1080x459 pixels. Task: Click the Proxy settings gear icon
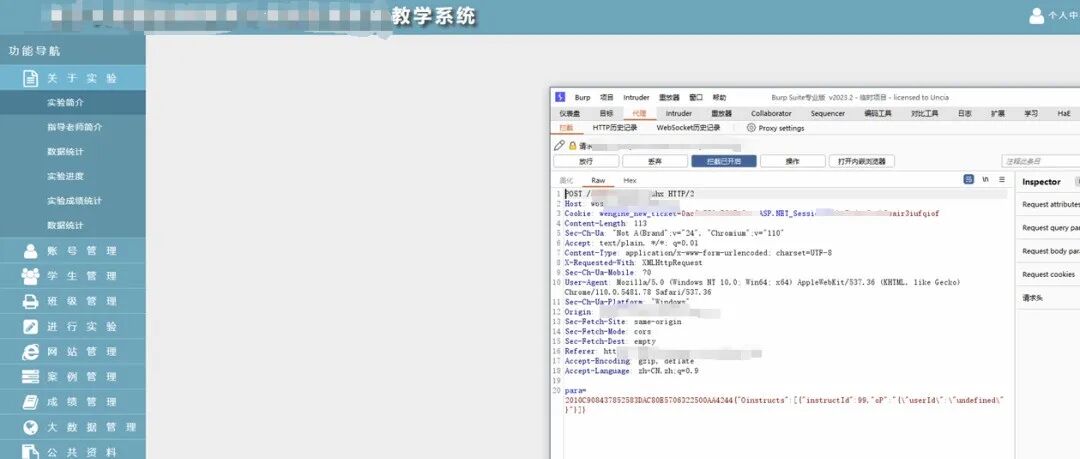tap(751, 128)
